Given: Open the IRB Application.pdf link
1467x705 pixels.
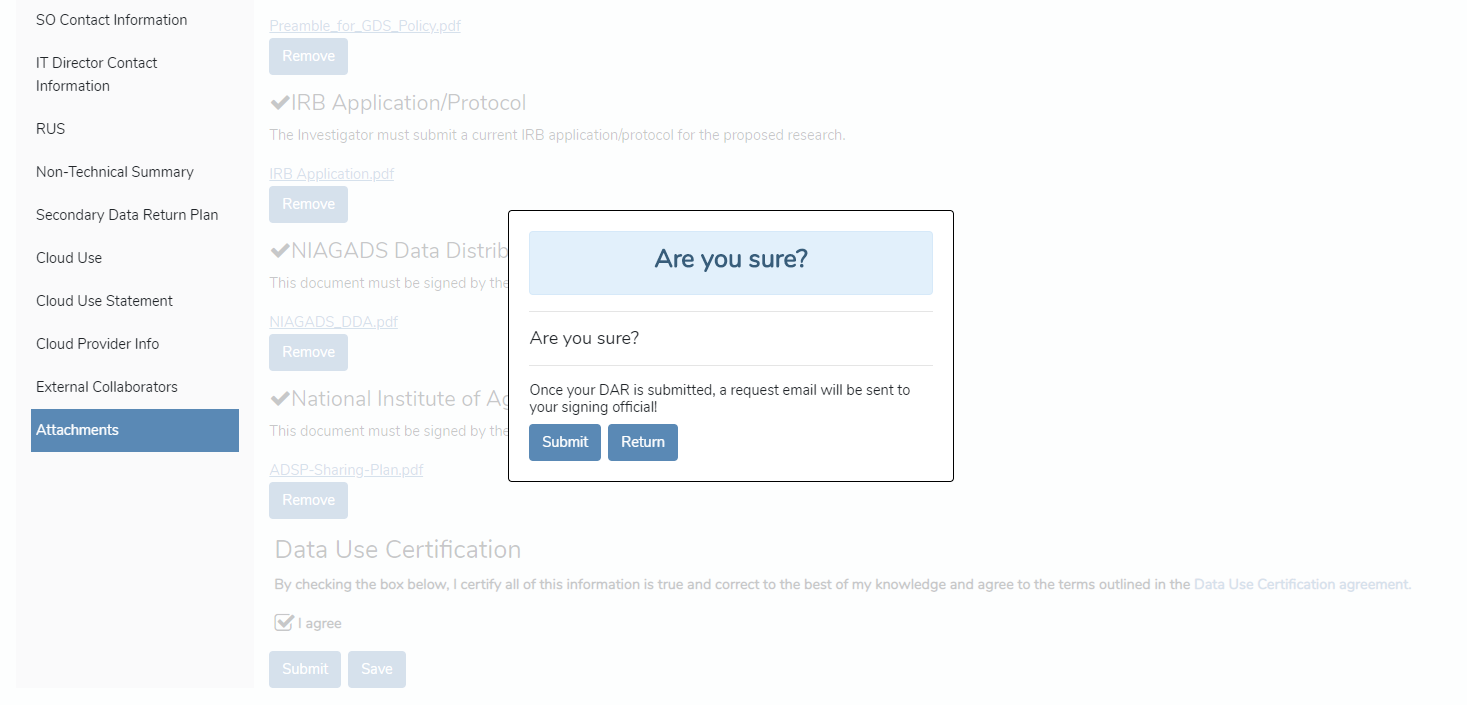Looking at the screenshot, I should click(x=332, y=174).
